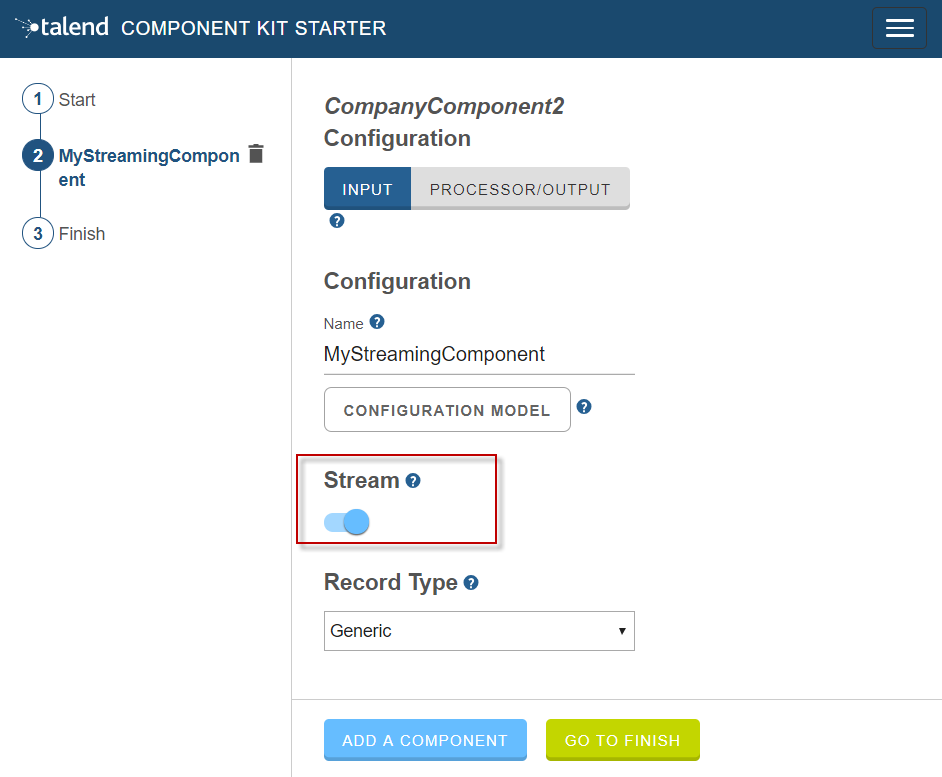942x777 pixels.
Task: Click the Component Kit Starter title
Action: click(253, 28)
